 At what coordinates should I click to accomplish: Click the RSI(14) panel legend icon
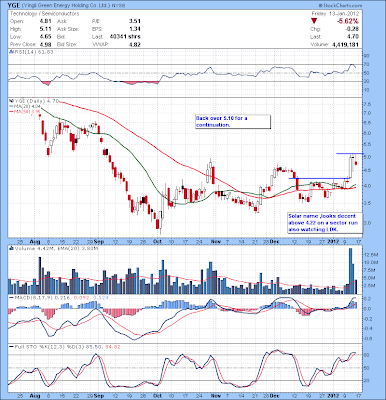[11, 52]
